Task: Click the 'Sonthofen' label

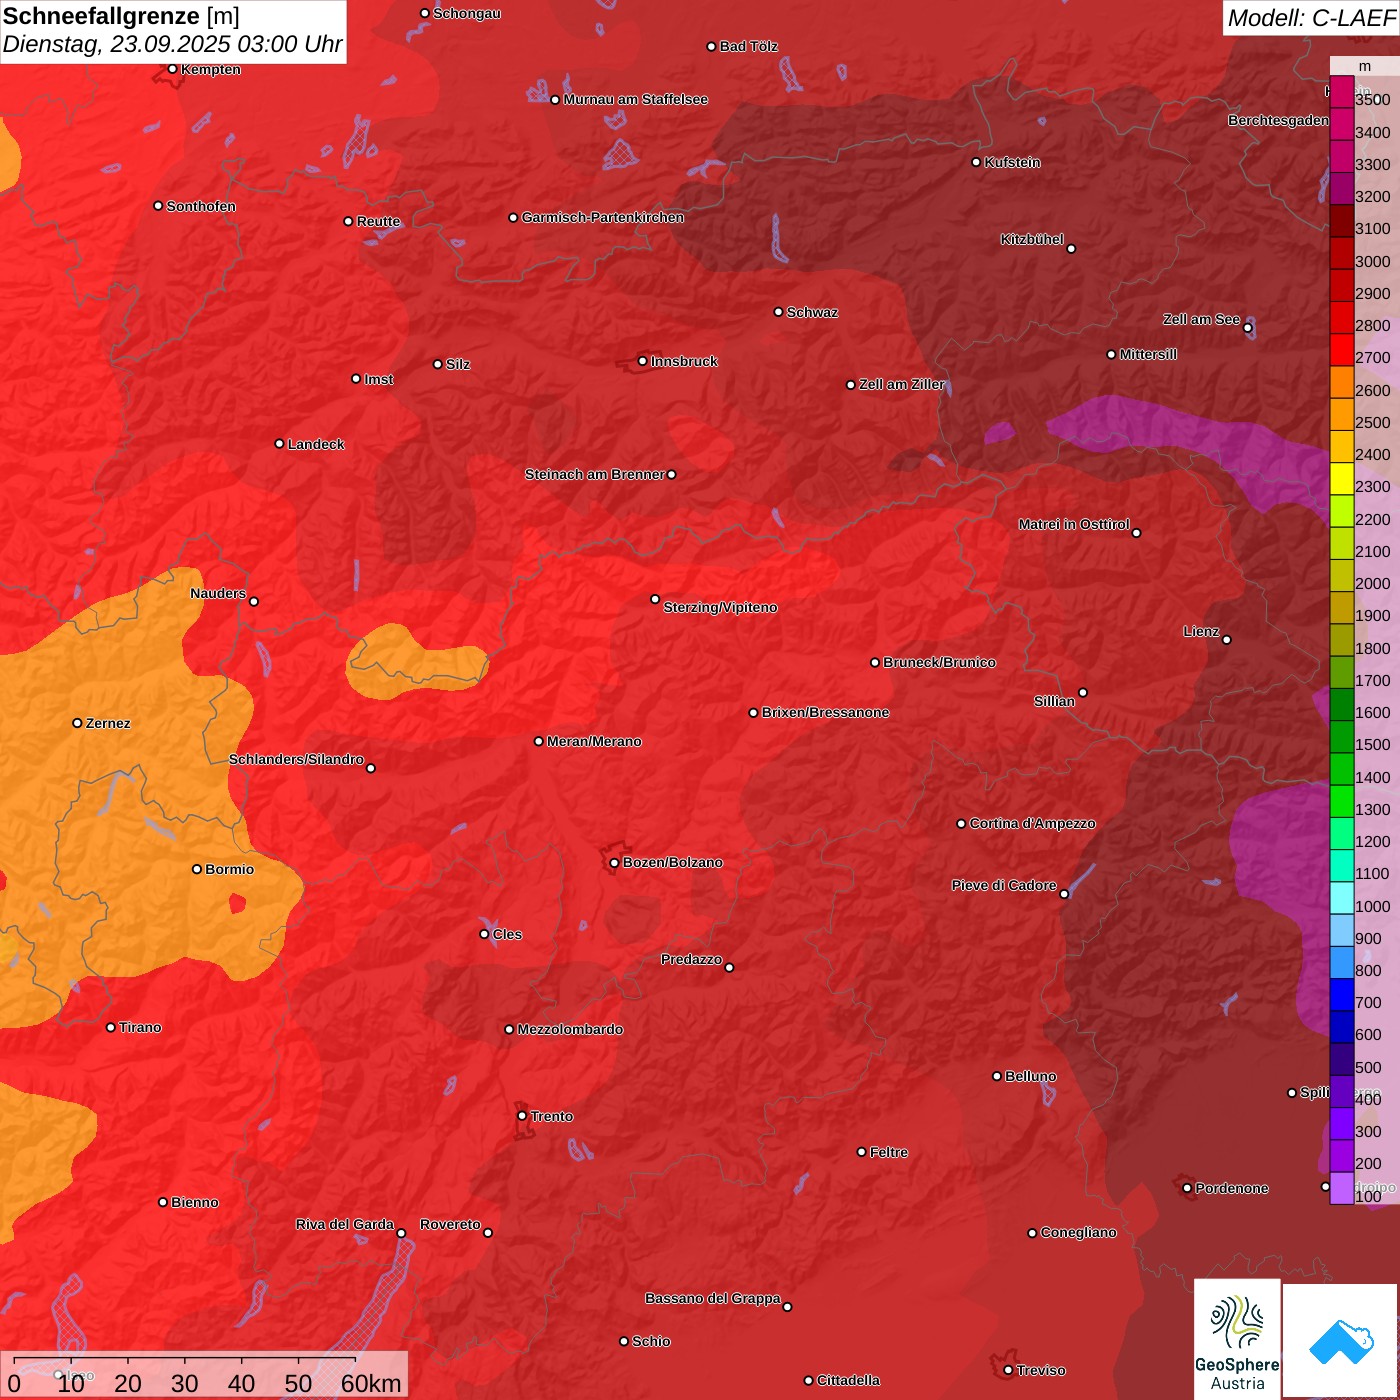Action: click(x=201, y=206)
